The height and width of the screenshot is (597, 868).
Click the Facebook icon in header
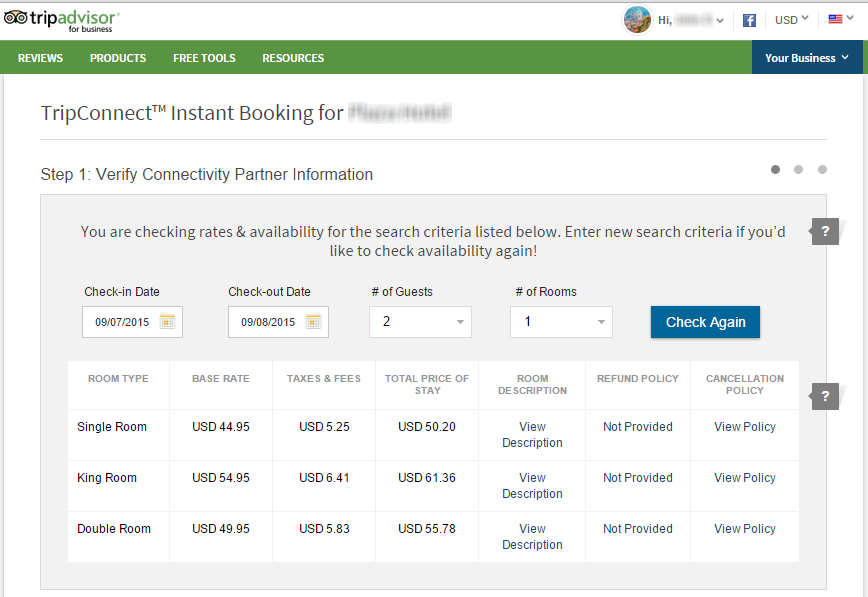click(749, 20)
